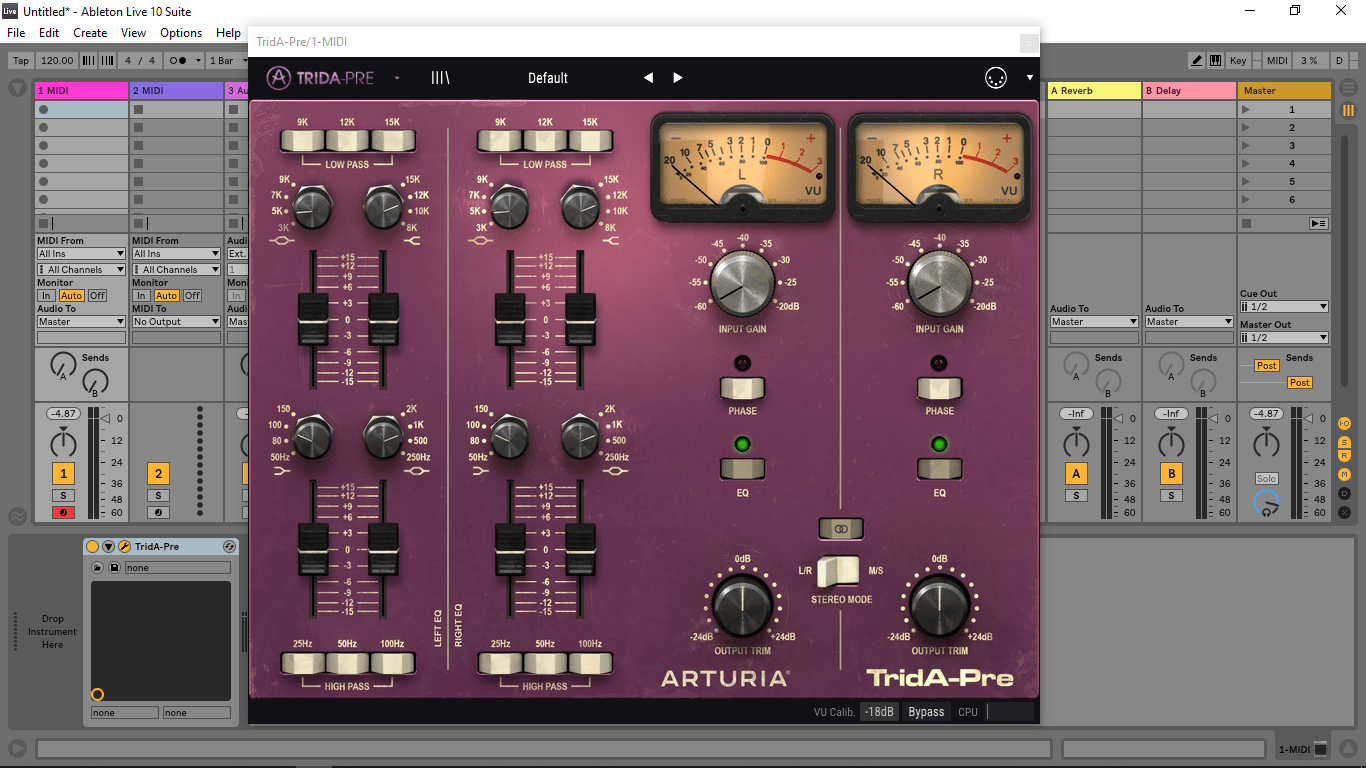Image resolution: width=1366 pixels, height=768 pixels.
Task: Toggle Sends section show-hide button
Action: click(x=1344, y=441)
